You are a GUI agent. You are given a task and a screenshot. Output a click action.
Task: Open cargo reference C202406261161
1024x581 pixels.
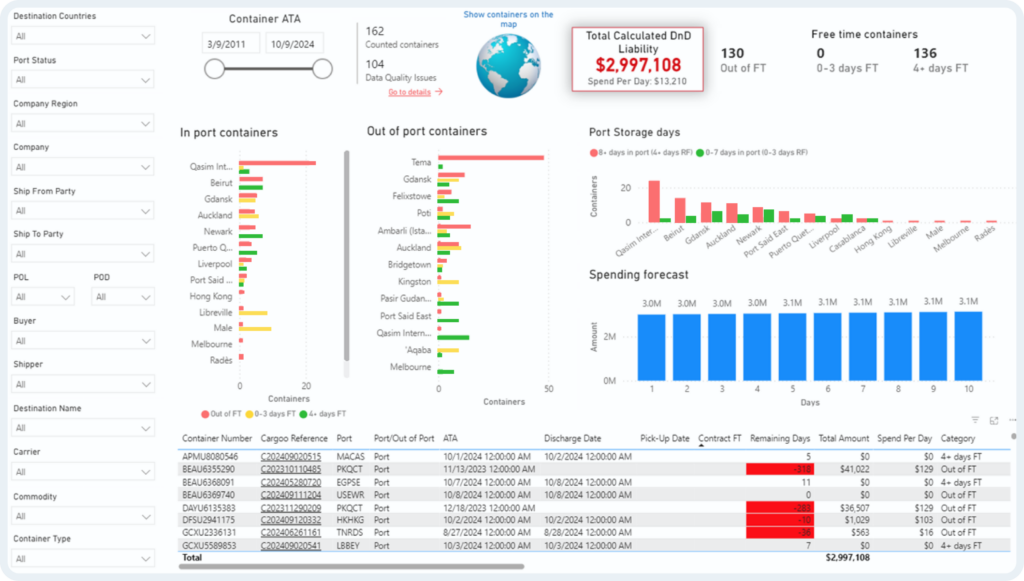click(x=291, y=533)
